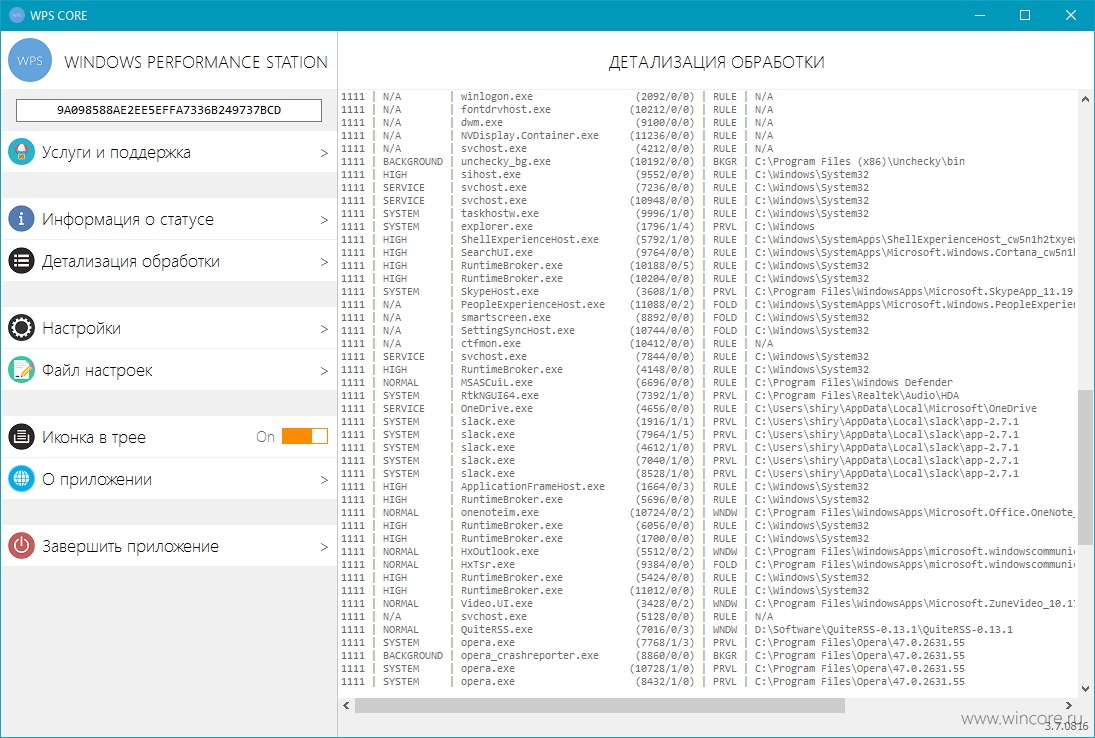Select the SkypeHost.exe process entry
The image size is (1095, 738).
[708, 291]
